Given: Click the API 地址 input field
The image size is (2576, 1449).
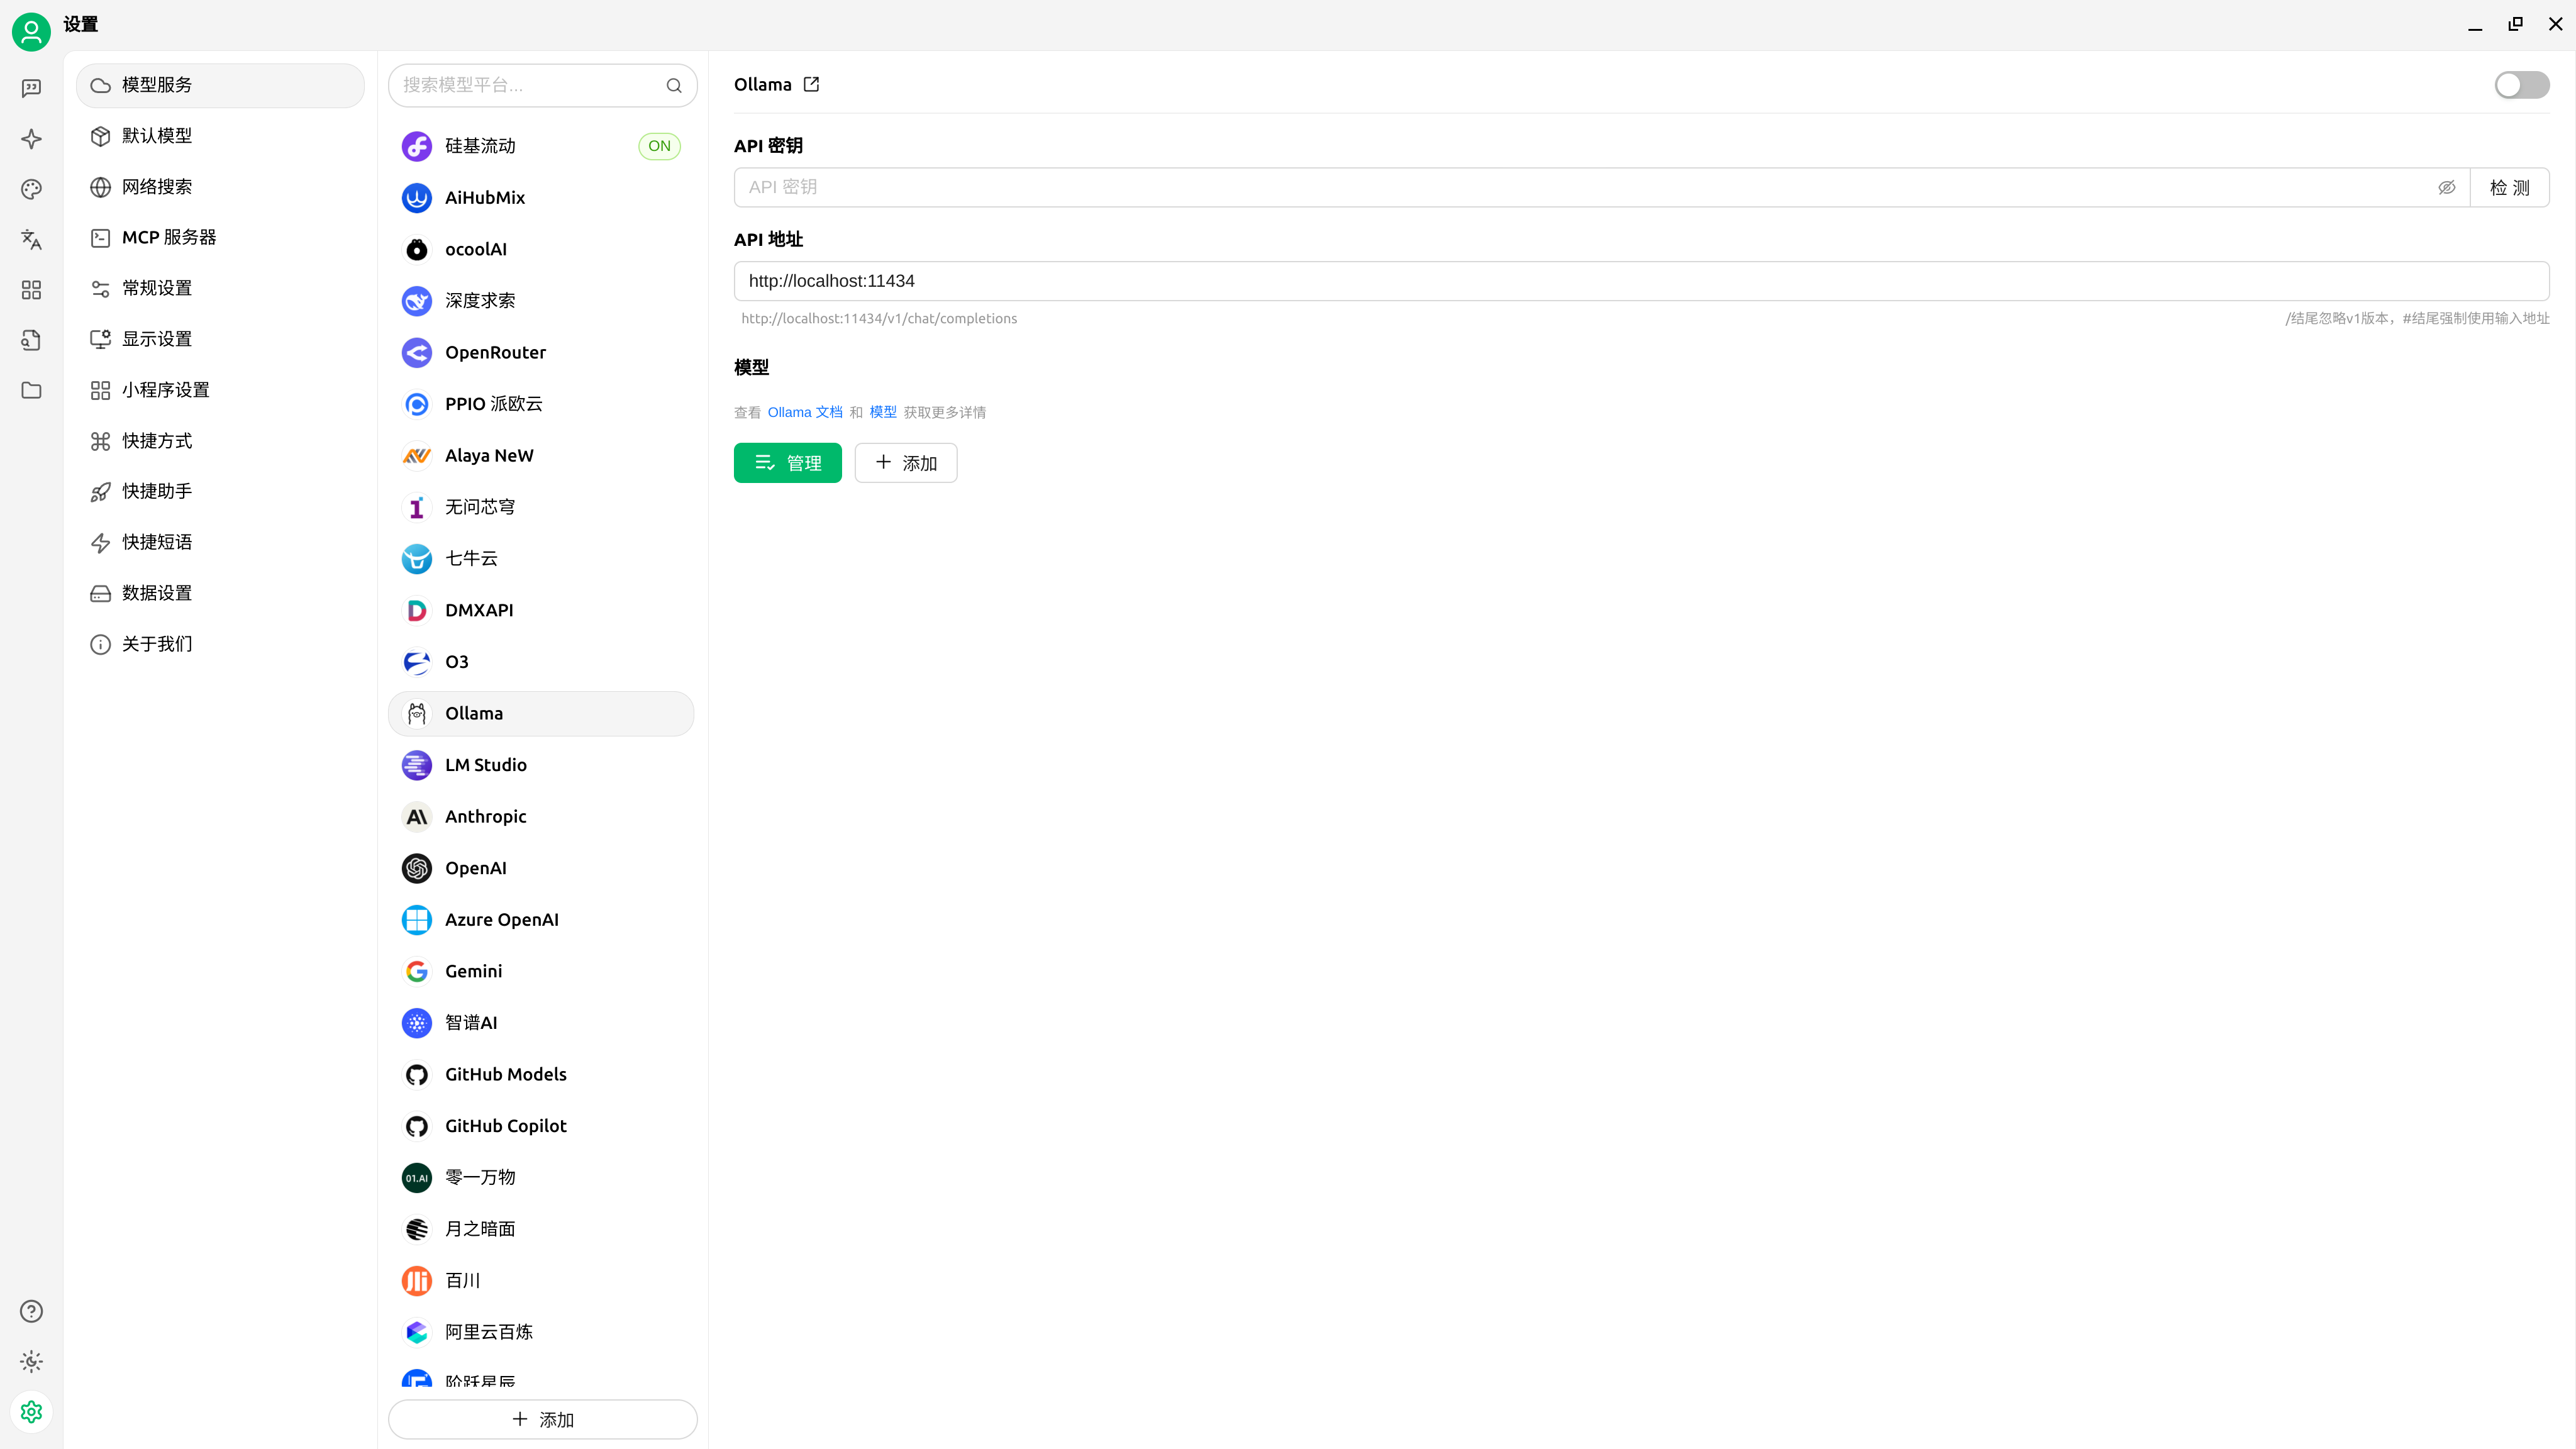Looking at the screenshot, I should [x=1640, y=281].
